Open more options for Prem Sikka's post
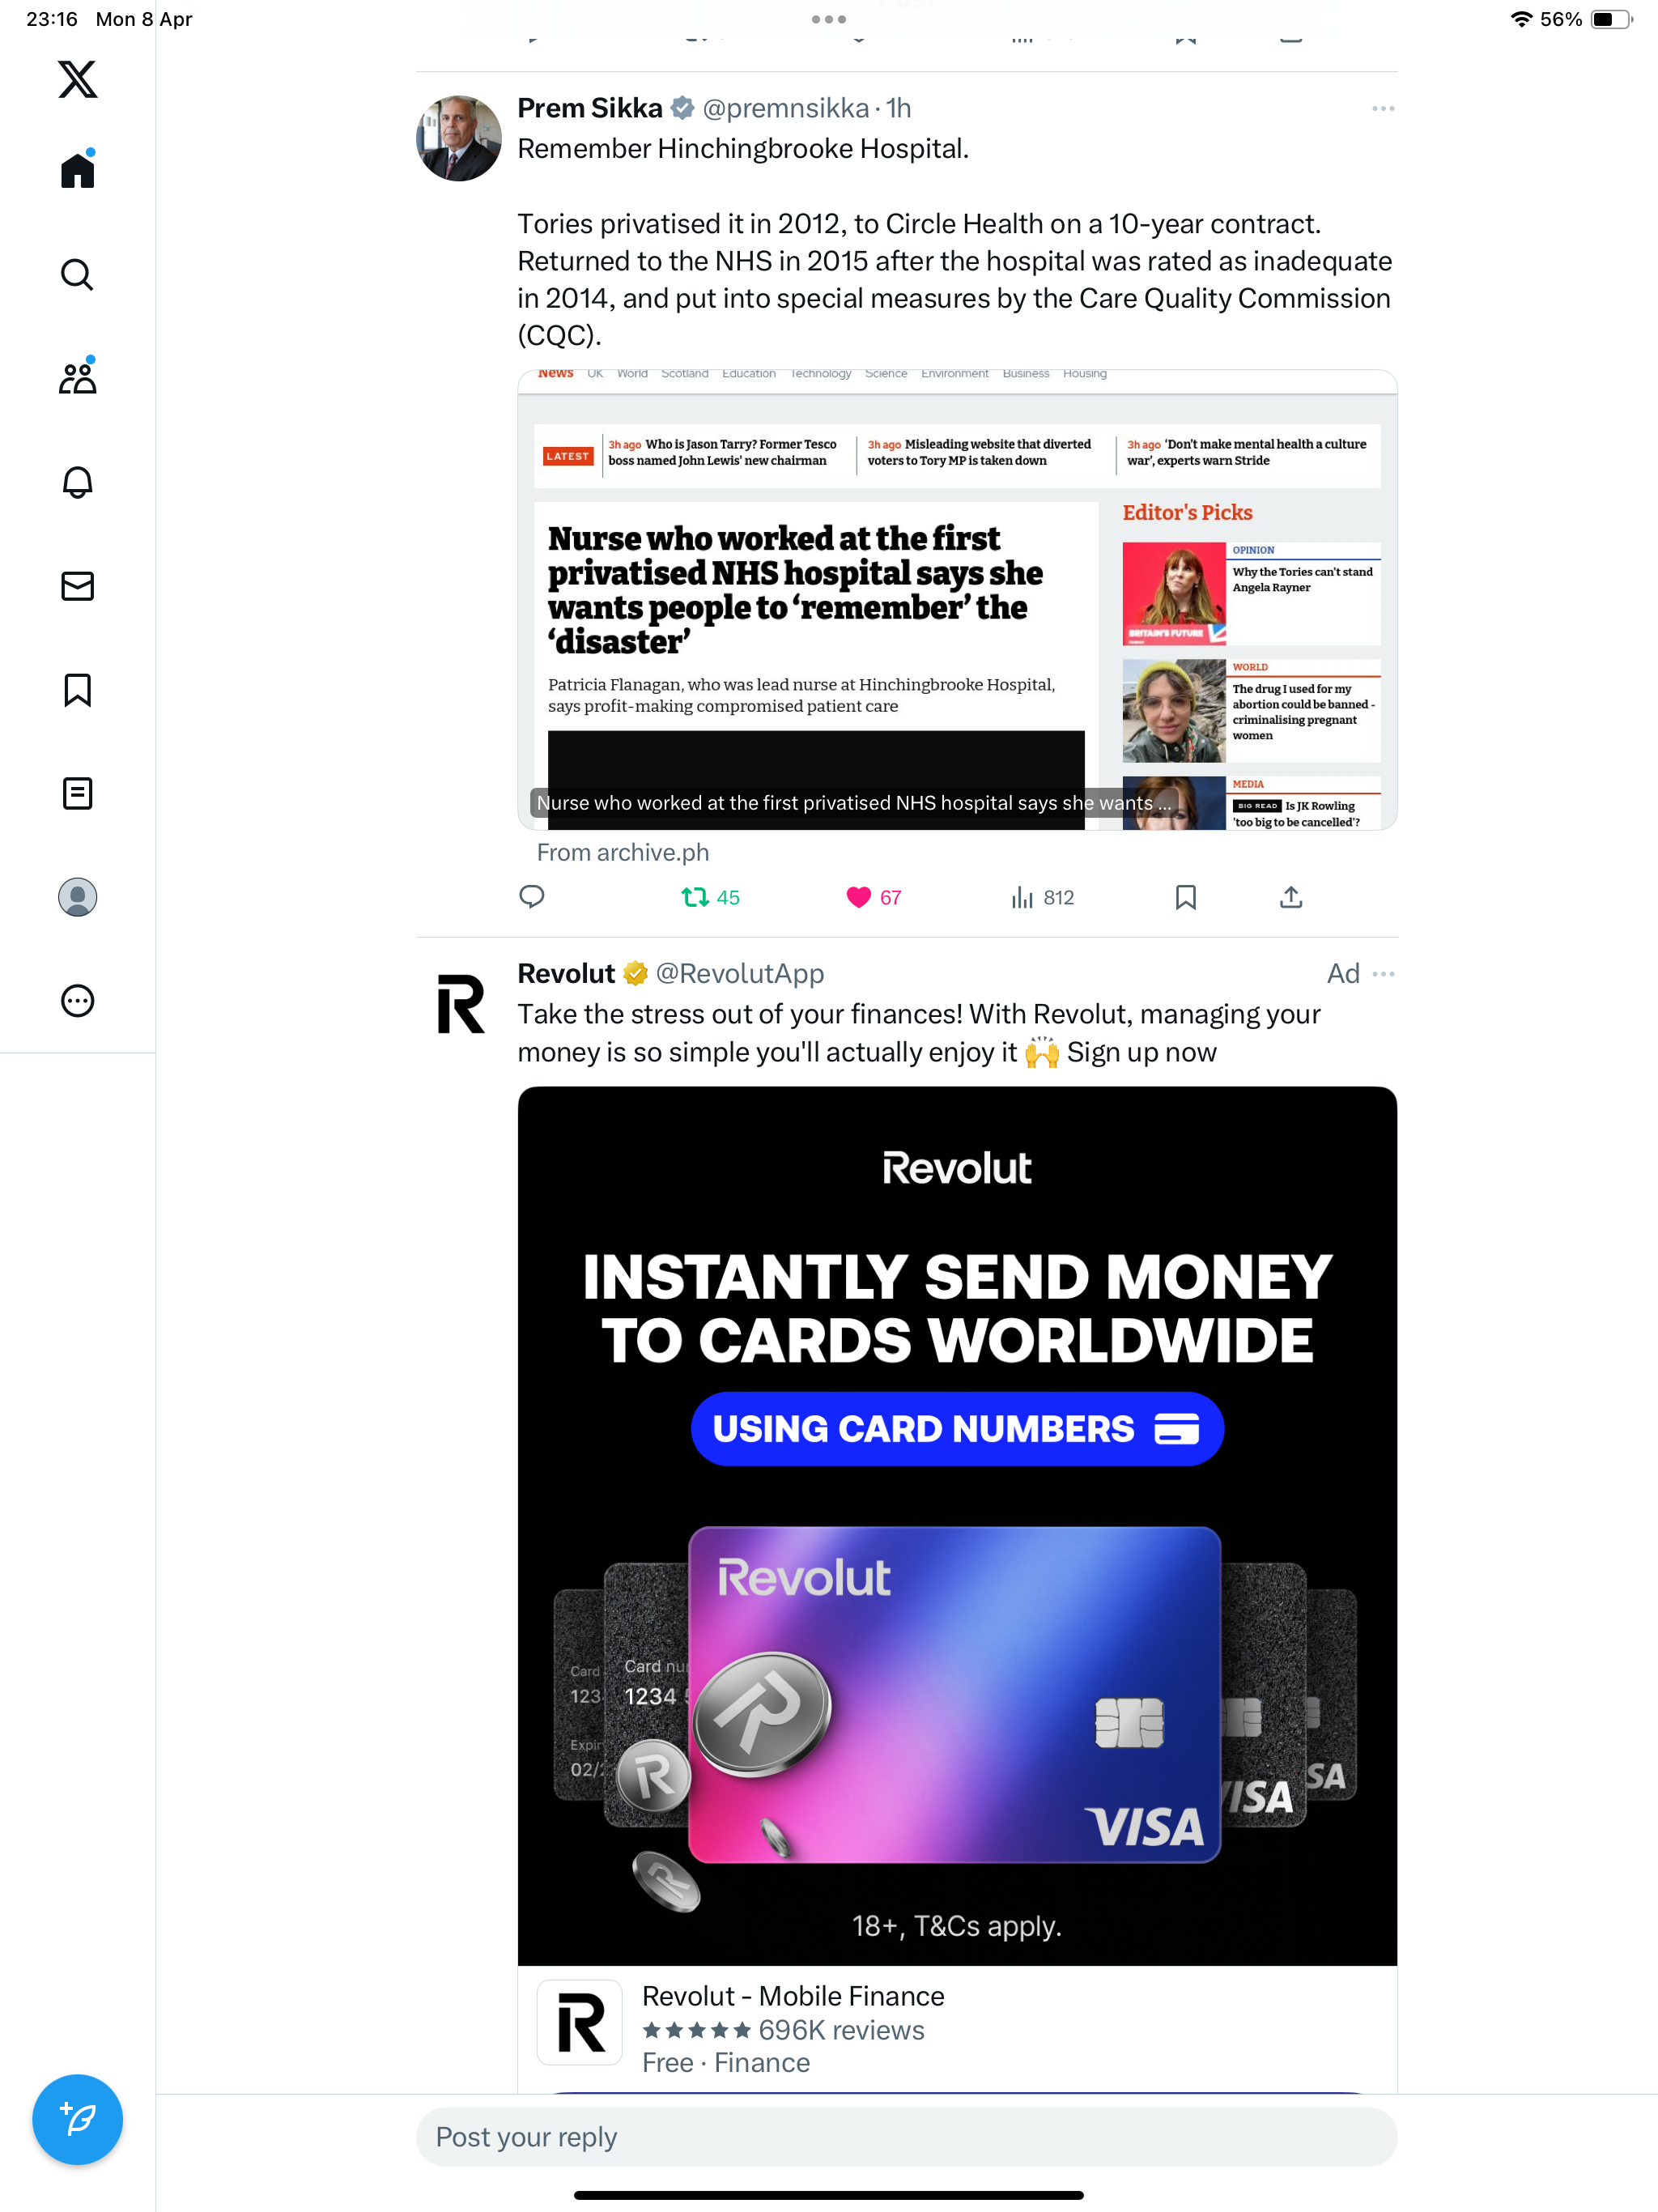1658x2212 pixels. (x=1383, y=108)
